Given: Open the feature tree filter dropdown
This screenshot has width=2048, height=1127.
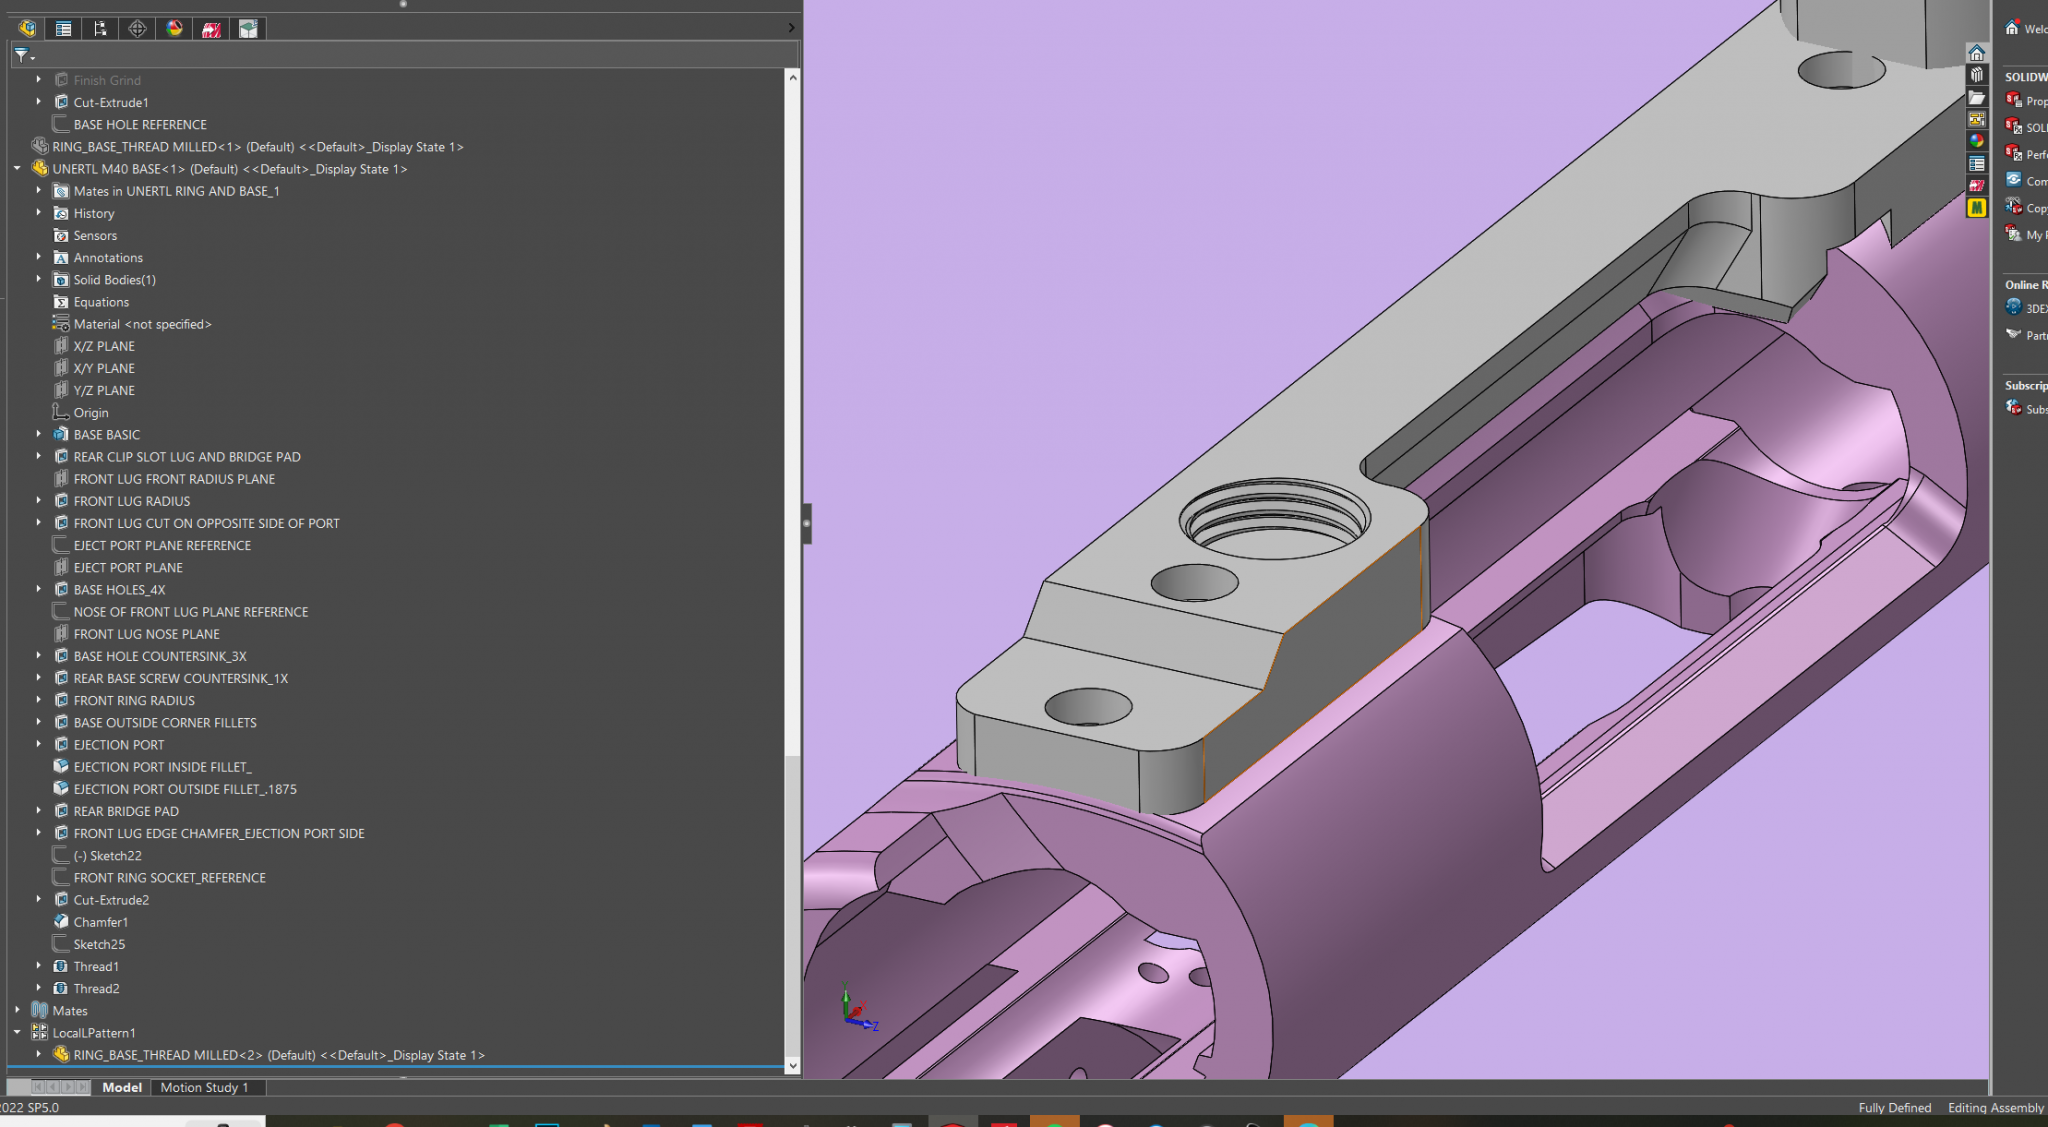Looking at the screenshot, I should pos(24,56).
